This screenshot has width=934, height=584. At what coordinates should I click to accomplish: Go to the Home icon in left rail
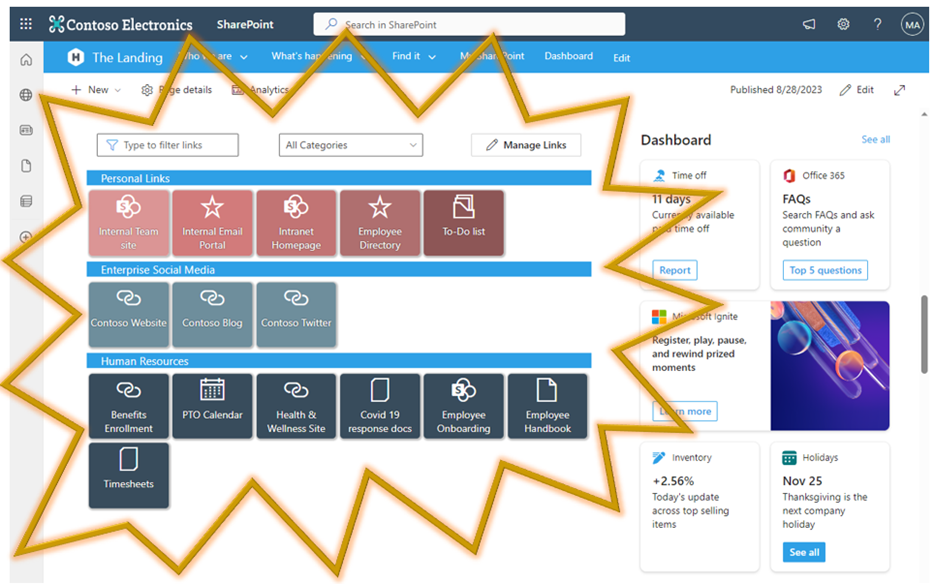tap(26, 60)
